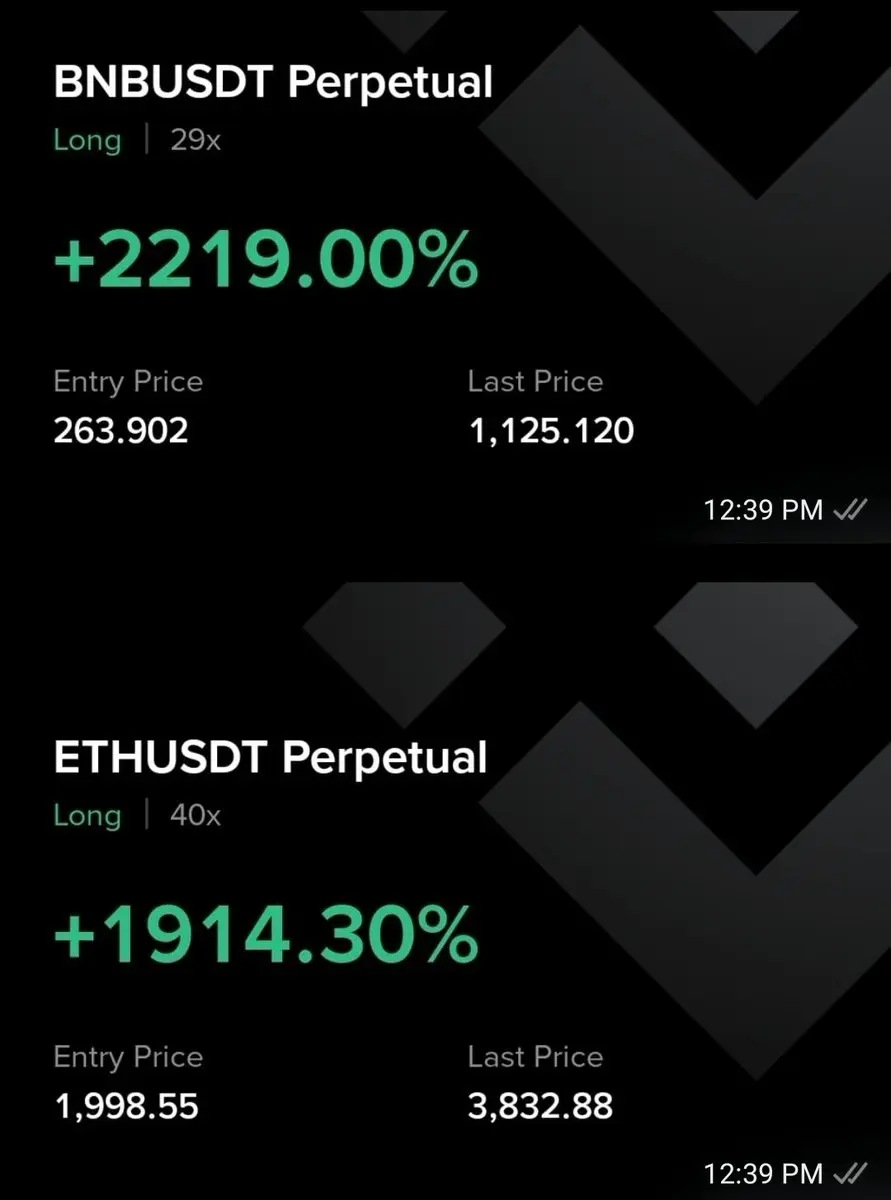The height and width of the screenshot is (1200, 891).
Task: Click the 12:39 PM timestamp under ETH card
Action: pyautogui.click(x=763, y=1172)
